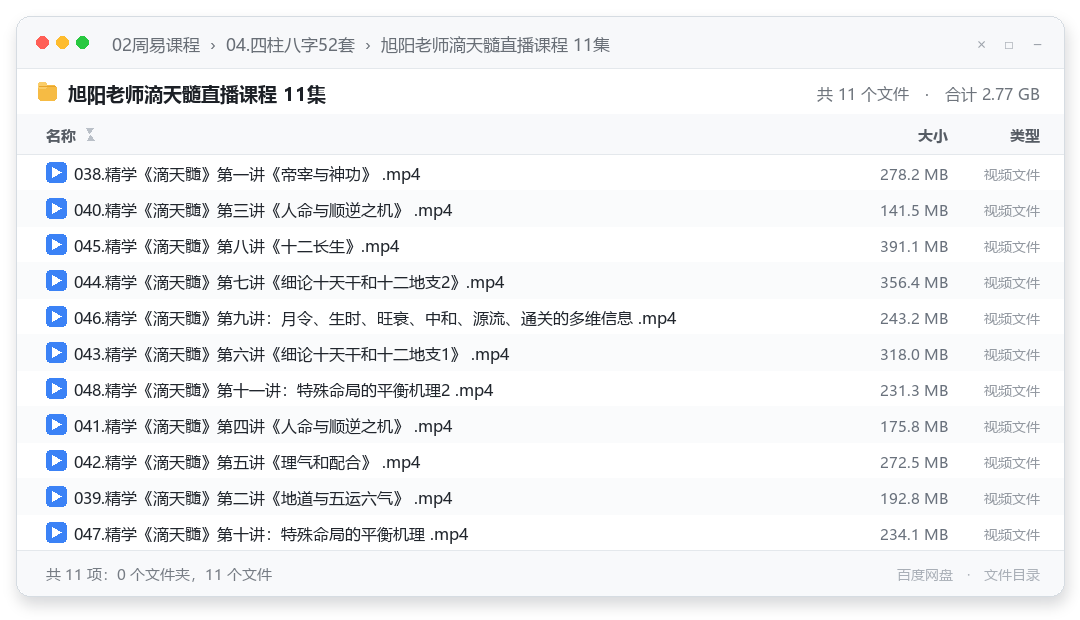Click the video icon for file 038 第一讲
This screenshot has height=620, width=1080.
(x=56, y=173)
